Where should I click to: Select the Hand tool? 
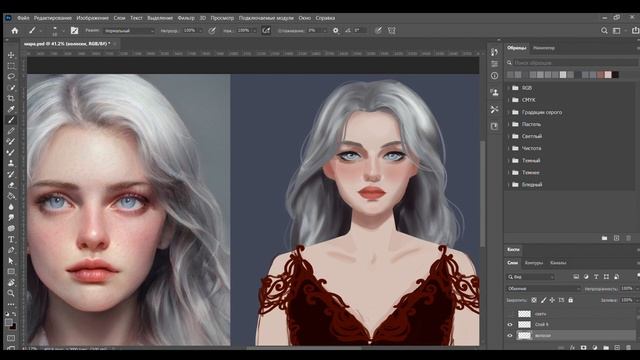coord(11,282)
